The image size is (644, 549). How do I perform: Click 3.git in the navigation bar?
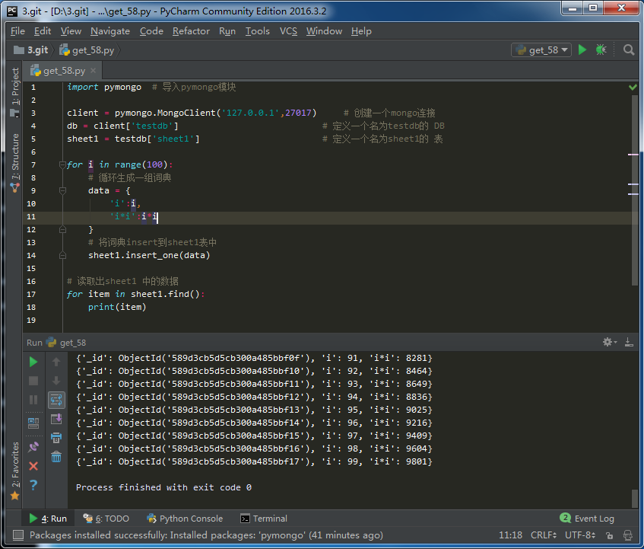tap(32, 50)
